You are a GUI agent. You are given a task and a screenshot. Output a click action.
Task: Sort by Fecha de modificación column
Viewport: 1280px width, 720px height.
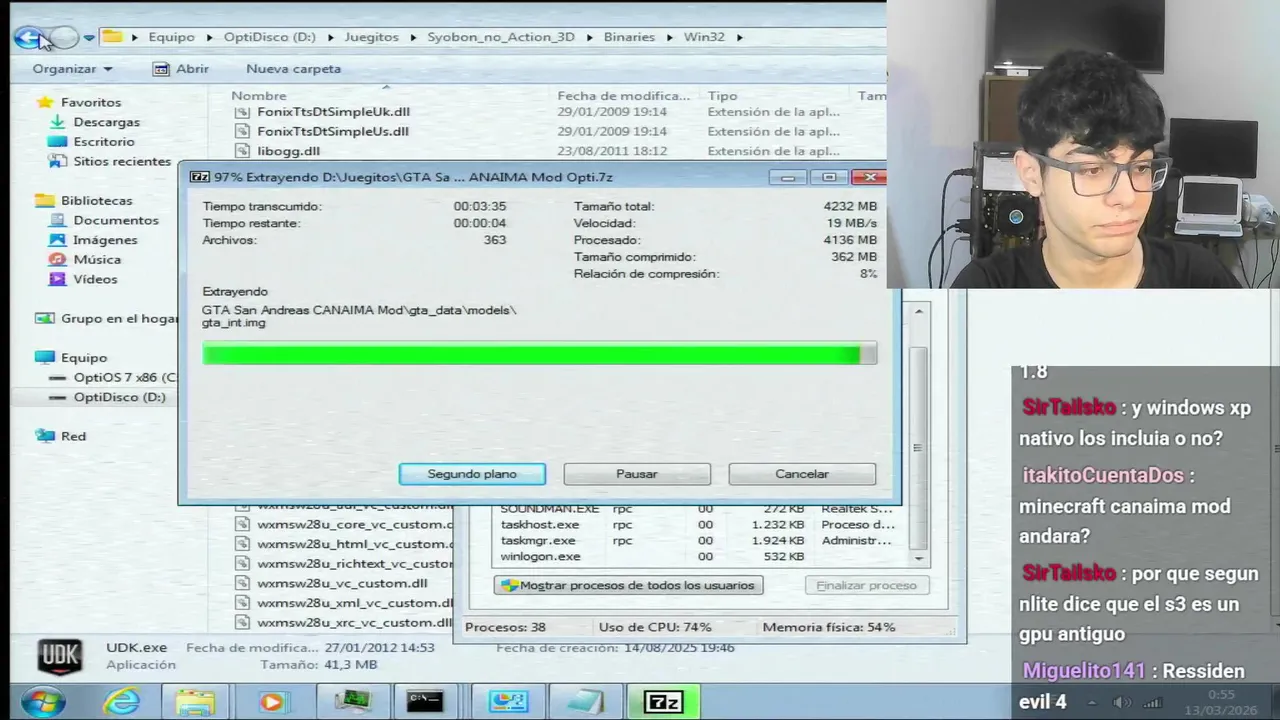[x=623, y=96]
